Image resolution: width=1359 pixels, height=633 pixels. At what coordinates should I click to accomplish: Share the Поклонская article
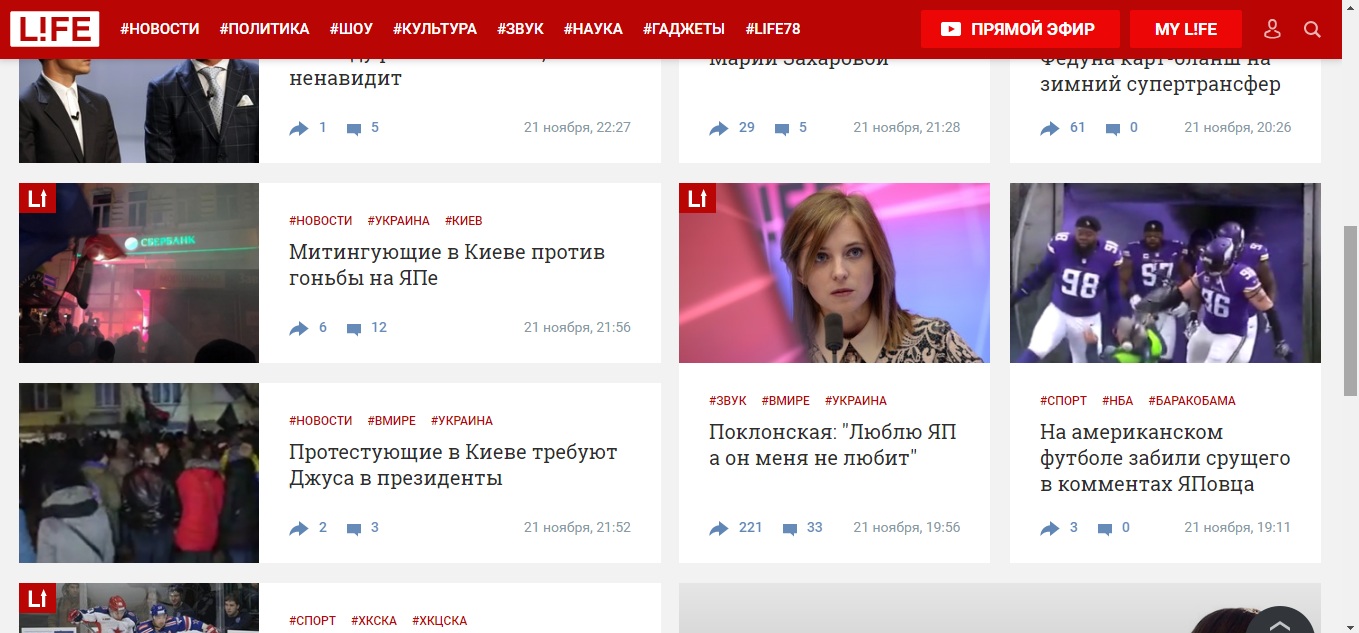pyautogui.click(x=719, y=528)
